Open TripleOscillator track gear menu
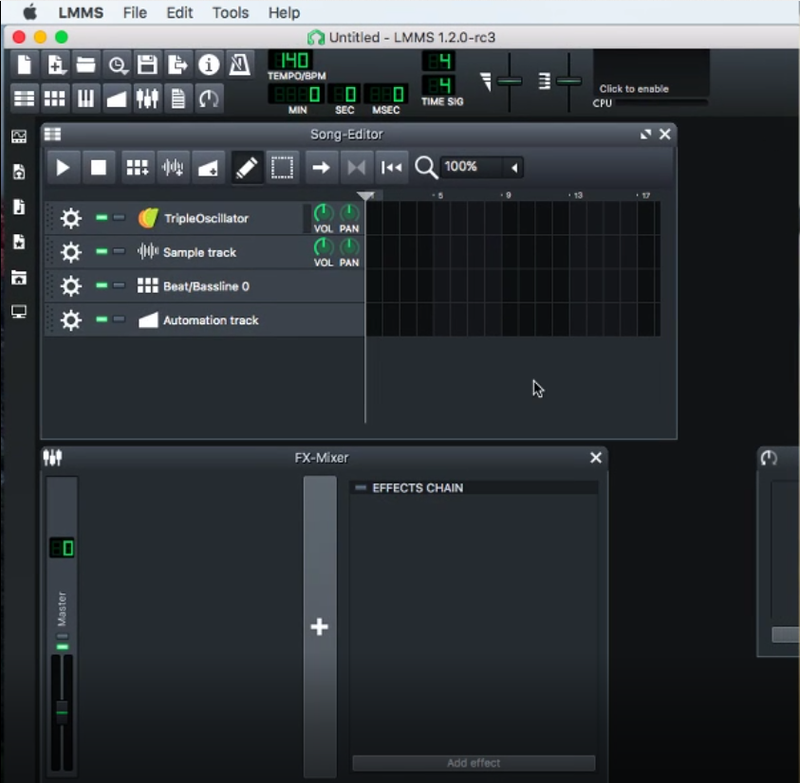 point(71,218)
